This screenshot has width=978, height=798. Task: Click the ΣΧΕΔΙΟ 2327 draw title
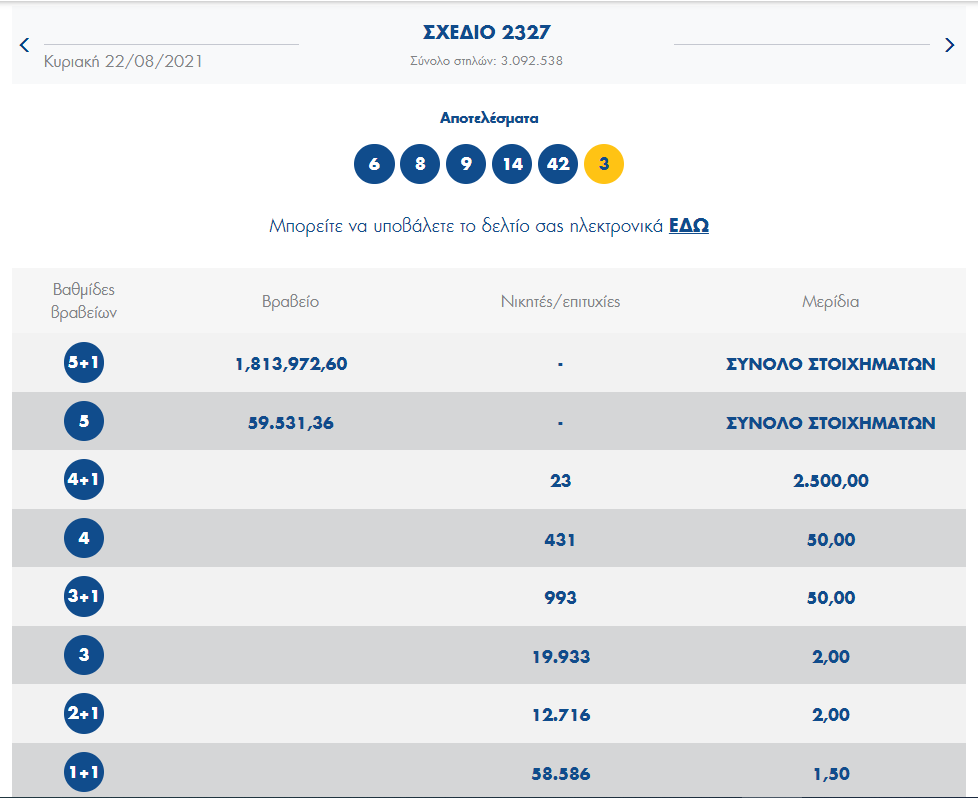coord(487,32)
